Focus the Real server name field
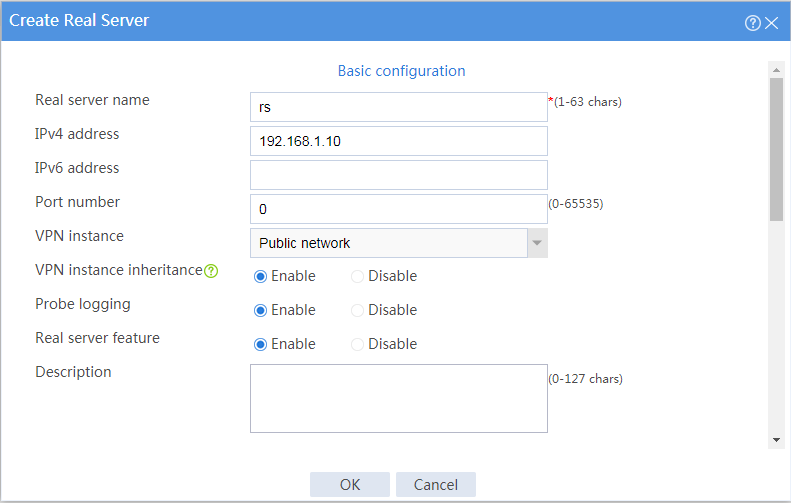791x503 pixels. tap(399, 107)
